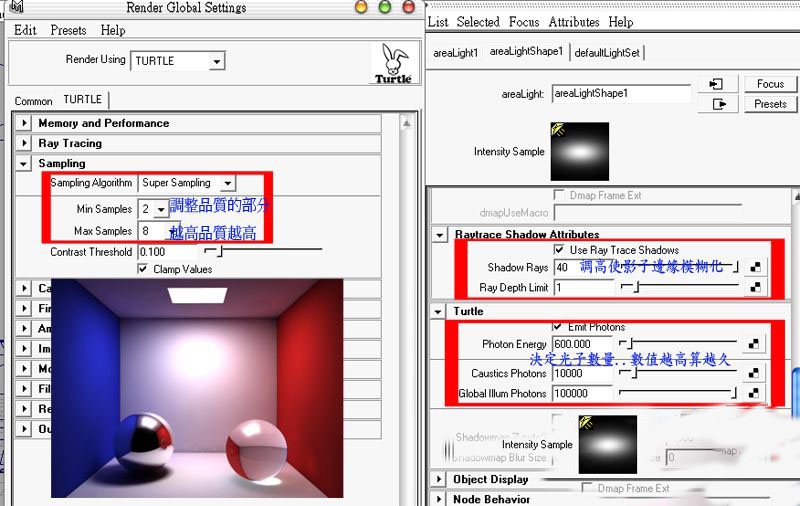The height and width of the screenshot is (506, 800).
Task: Click the Contrast Threshold value field
Action: pyautogui.click(x=168, y=252)
